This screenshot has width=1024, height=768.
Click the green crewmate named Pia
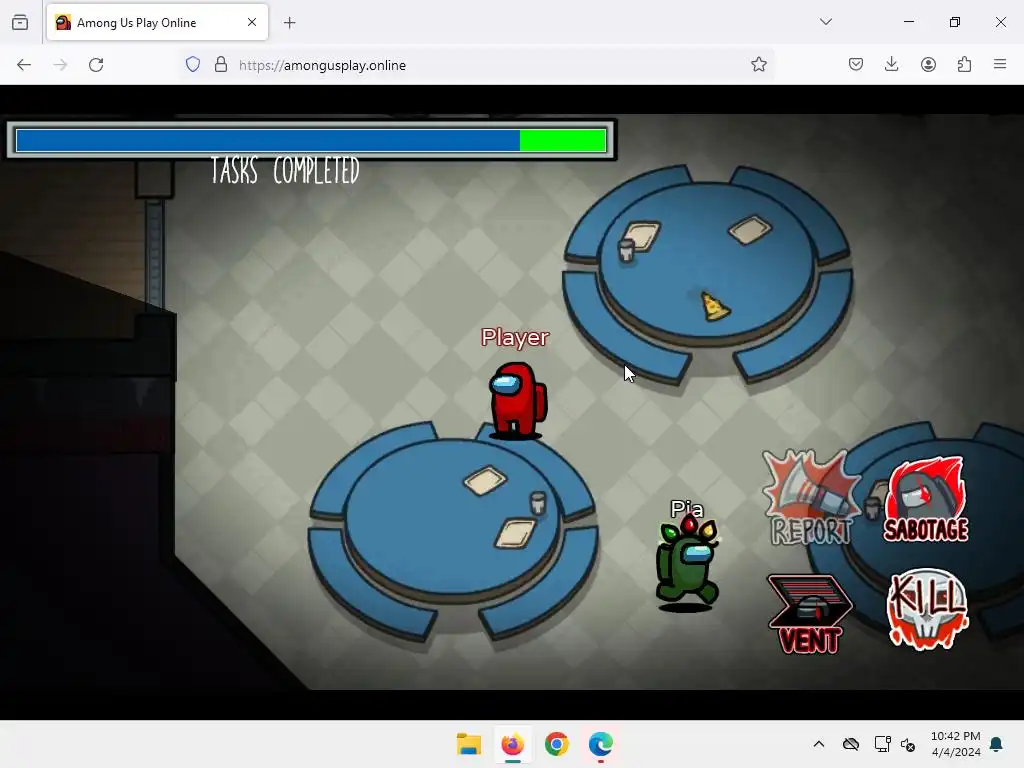pyautogui.click(x=687, y=563)
